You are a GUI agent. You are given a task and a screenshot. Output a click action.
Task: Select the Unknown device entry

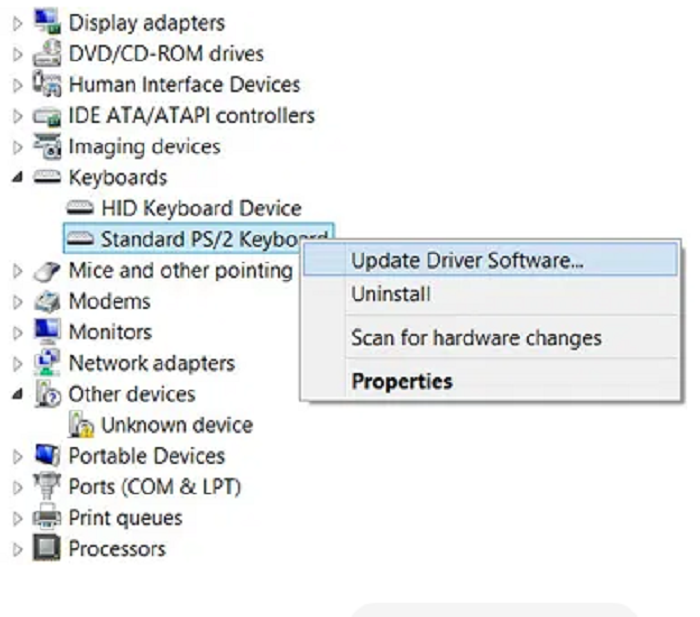click(x=177, y=425)
